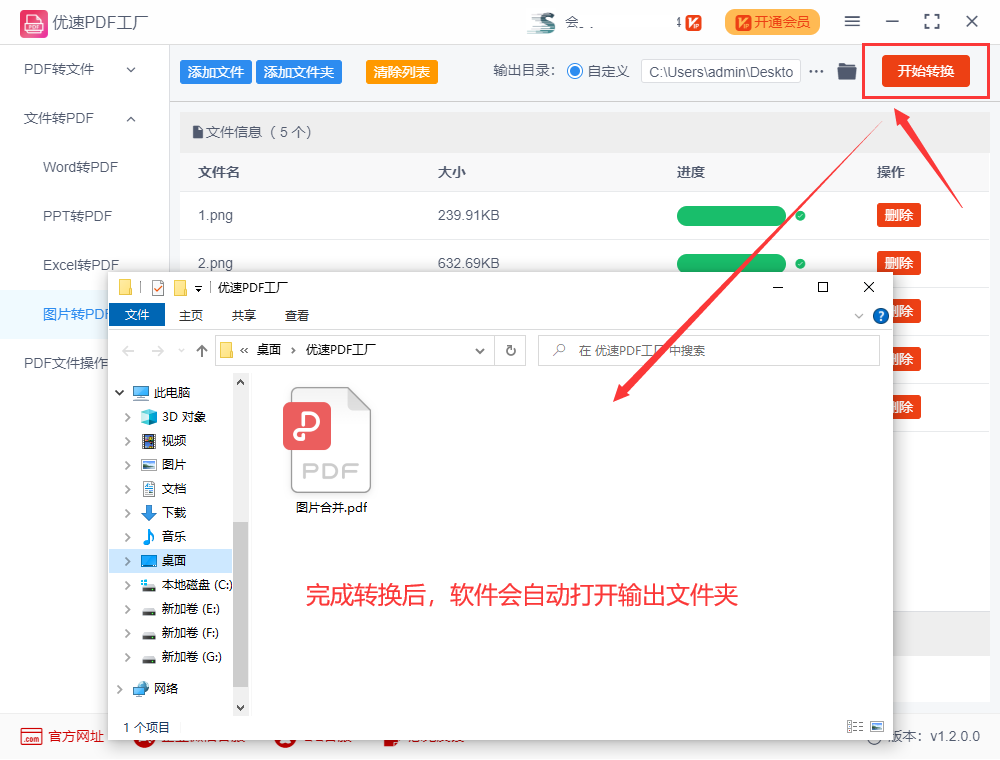Open the hamburger menu in the title bar

click(852, 22)
